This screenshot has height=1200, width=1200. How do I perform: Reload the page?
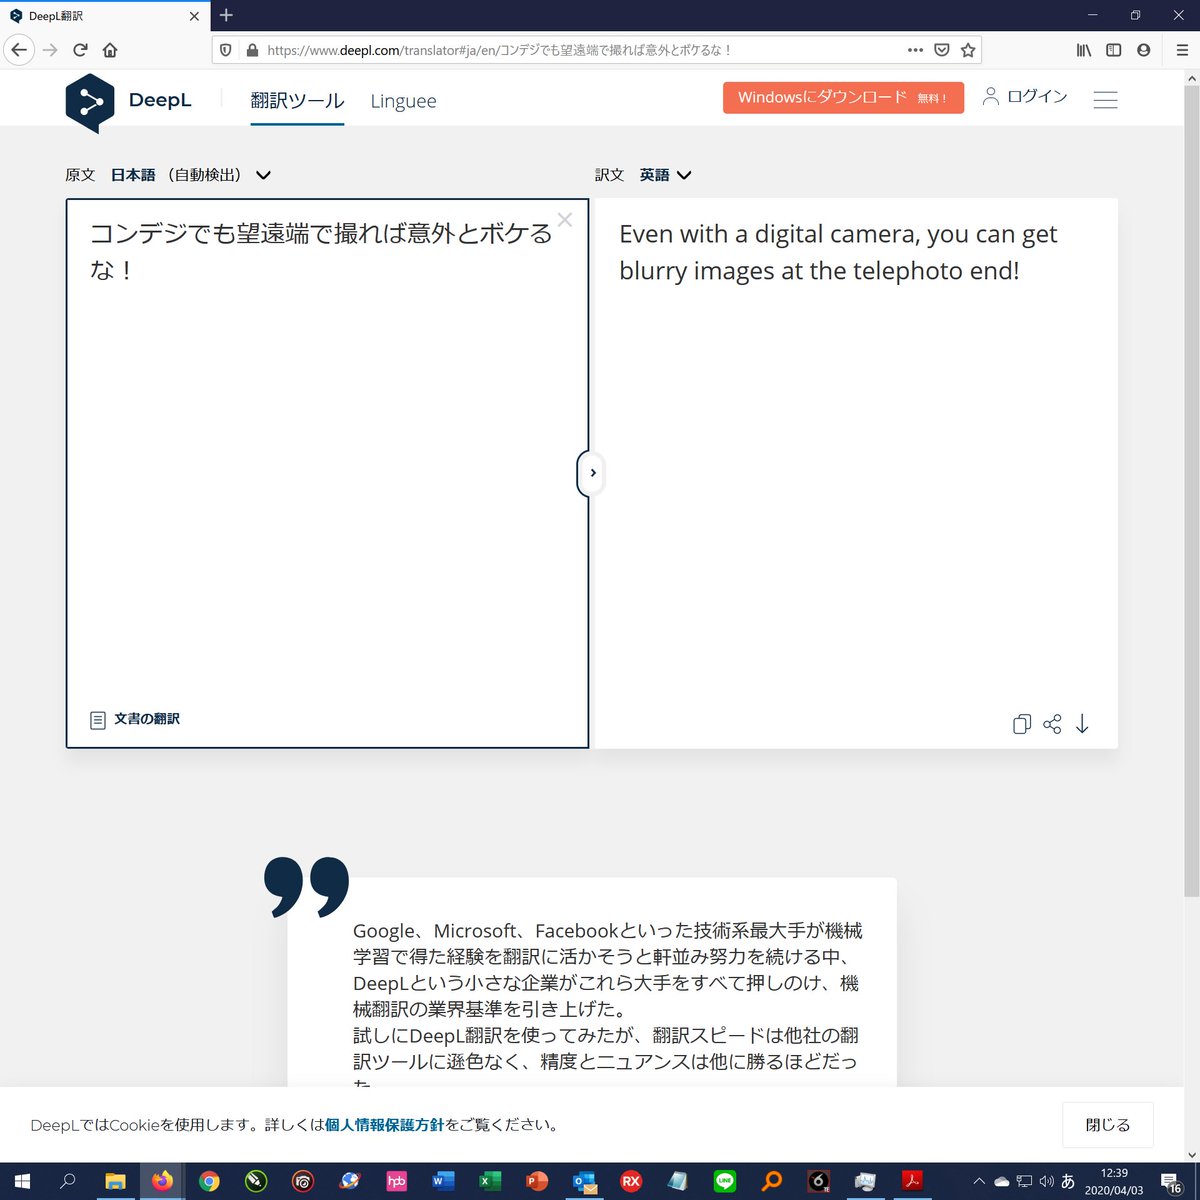80,50
